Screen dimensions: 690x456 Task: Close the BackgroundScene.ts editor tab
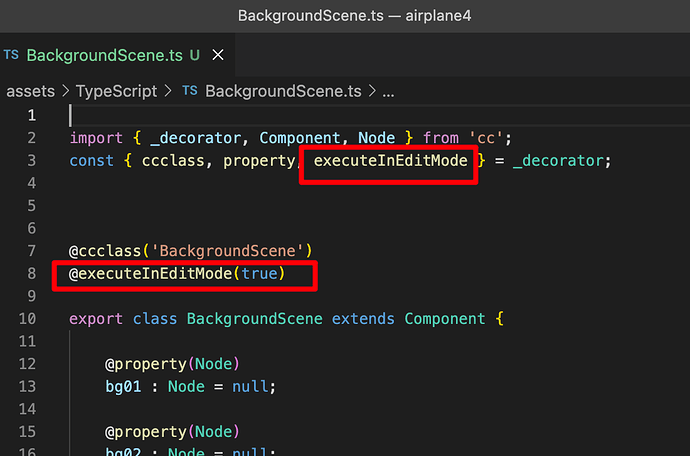pyautogui.click(x=219, y=55)
